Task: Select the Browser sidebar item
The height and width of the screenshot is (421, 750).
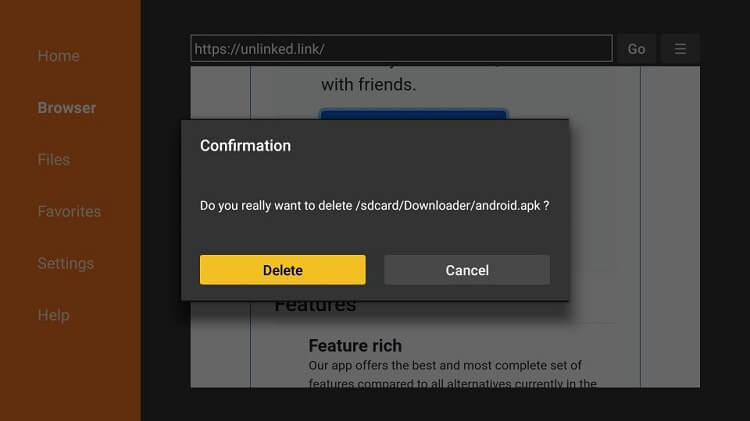Action: pos(67,108)
